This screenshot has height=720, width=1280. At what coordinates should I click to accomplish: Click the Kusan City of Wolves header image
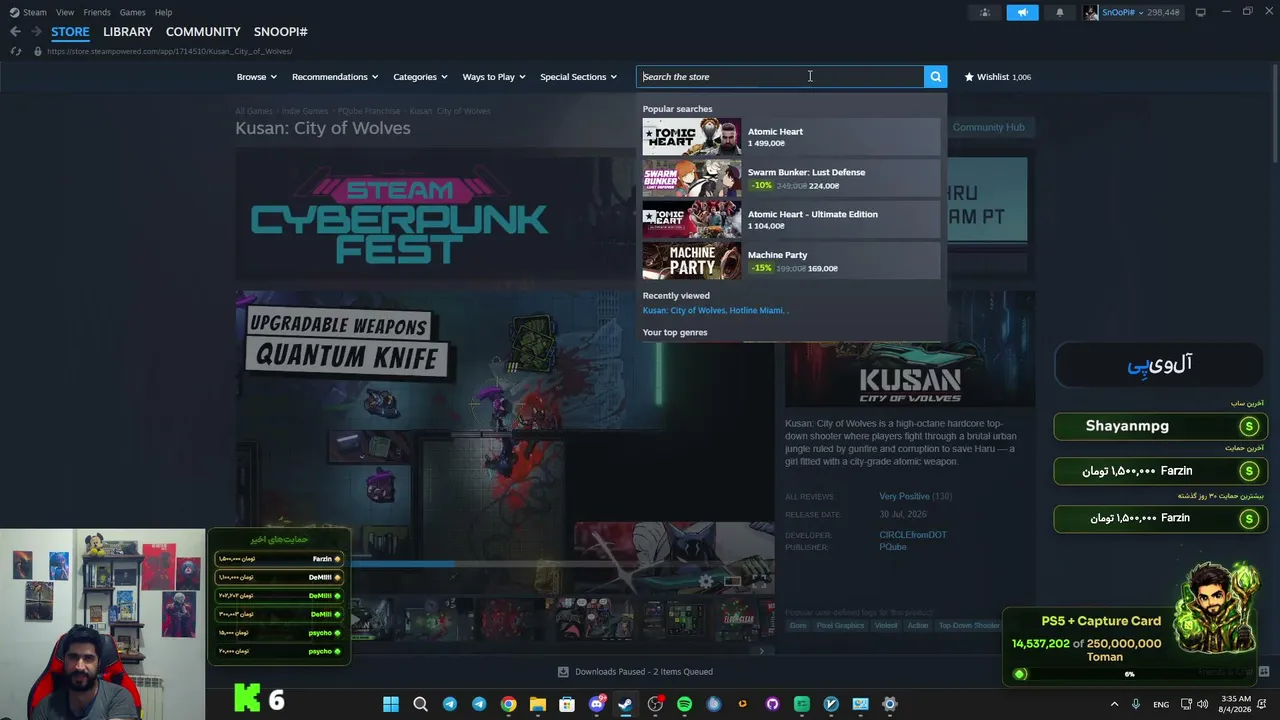point(910,350)
